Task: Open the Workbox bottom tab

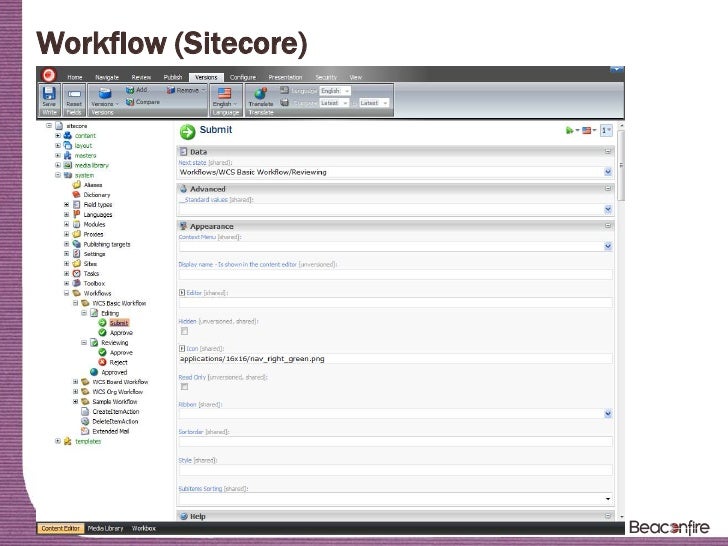Action: [143, 528]
